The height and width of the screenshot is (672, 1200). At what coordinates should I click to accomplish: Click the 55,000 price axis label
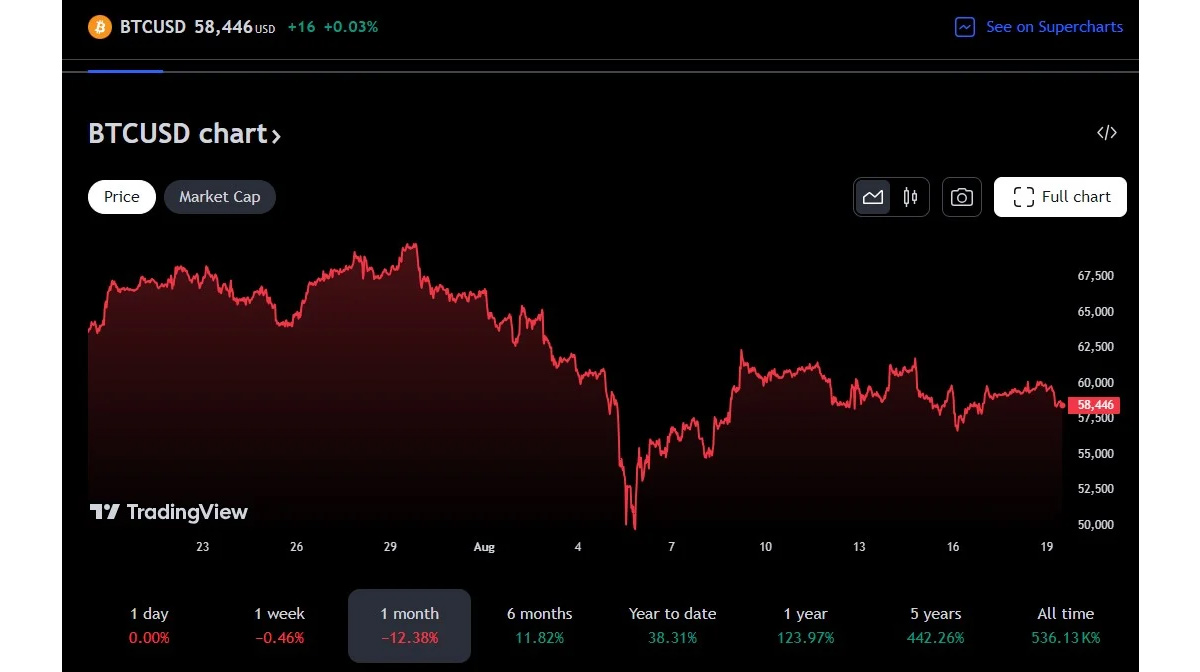pos(1096,453)
